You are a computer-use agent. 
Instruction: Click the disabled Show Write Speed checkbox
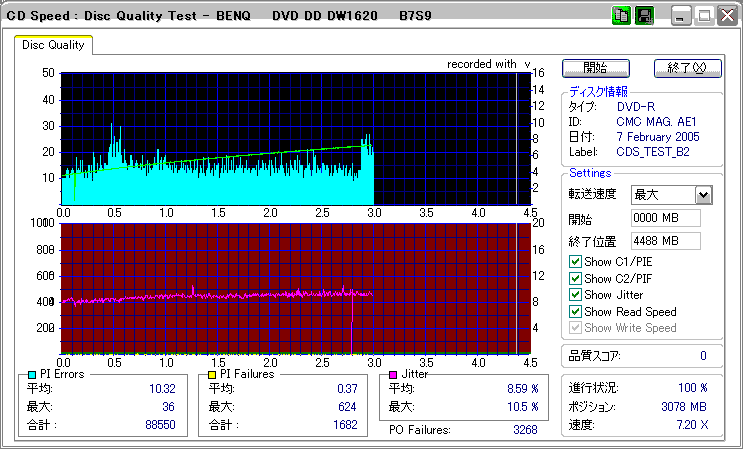[575, 328]
